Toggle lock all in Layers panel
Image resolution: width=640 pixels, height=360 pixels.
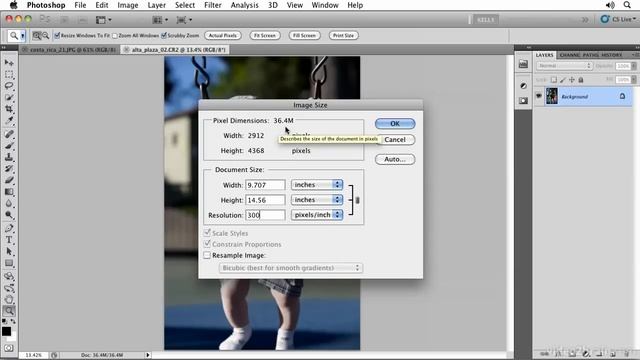click(x=581, y=80)
